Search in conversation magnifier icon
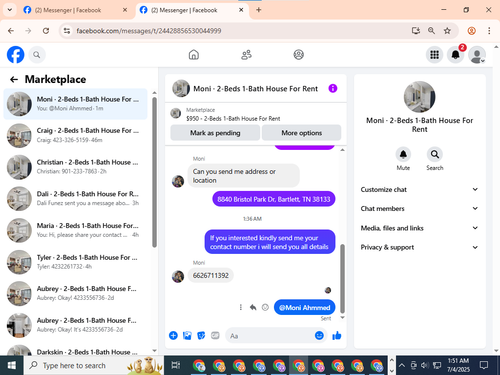This screenshot has height=375, width=500. tap(435, 154)
